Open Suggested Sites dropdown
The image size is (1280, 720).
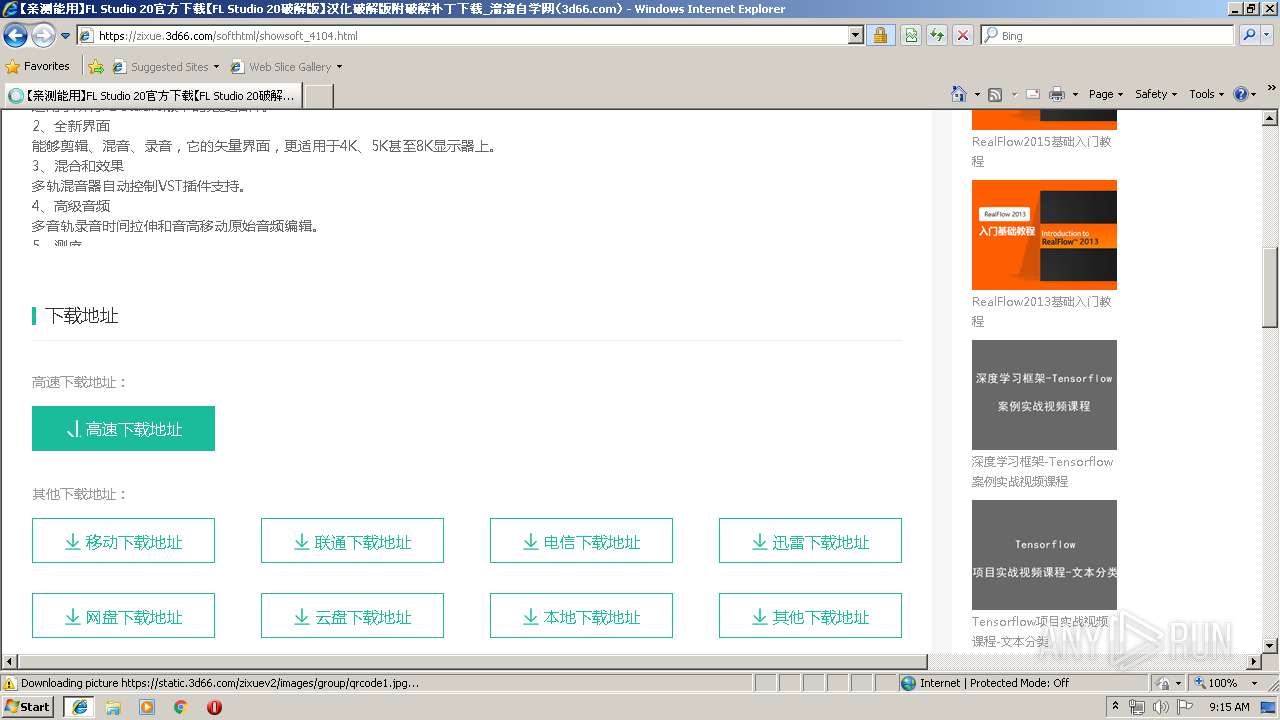point(166,67)
